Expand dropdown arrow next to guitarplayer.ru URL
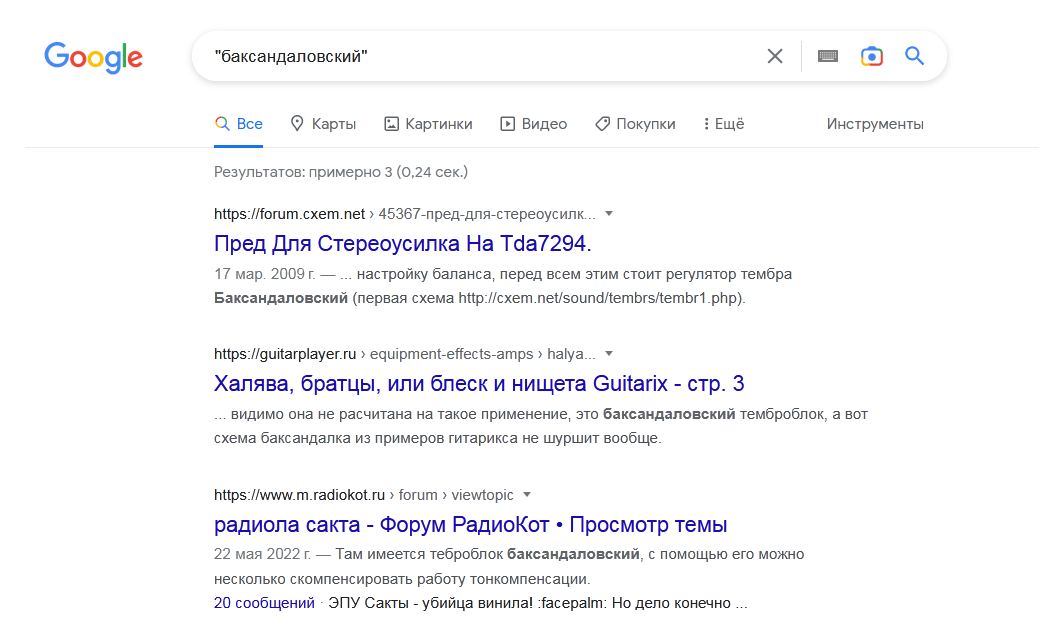The image size is (1064, 636). coord(609,354)
